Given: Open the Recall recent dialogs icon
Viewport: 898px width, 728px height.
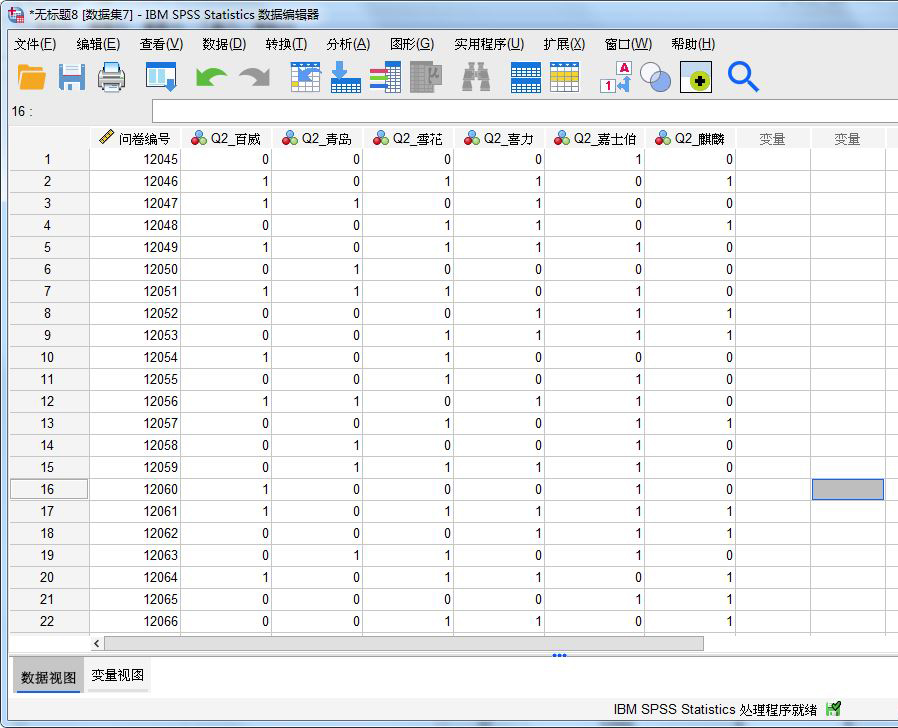Looking at the screenshot, I should click(161, 77).
